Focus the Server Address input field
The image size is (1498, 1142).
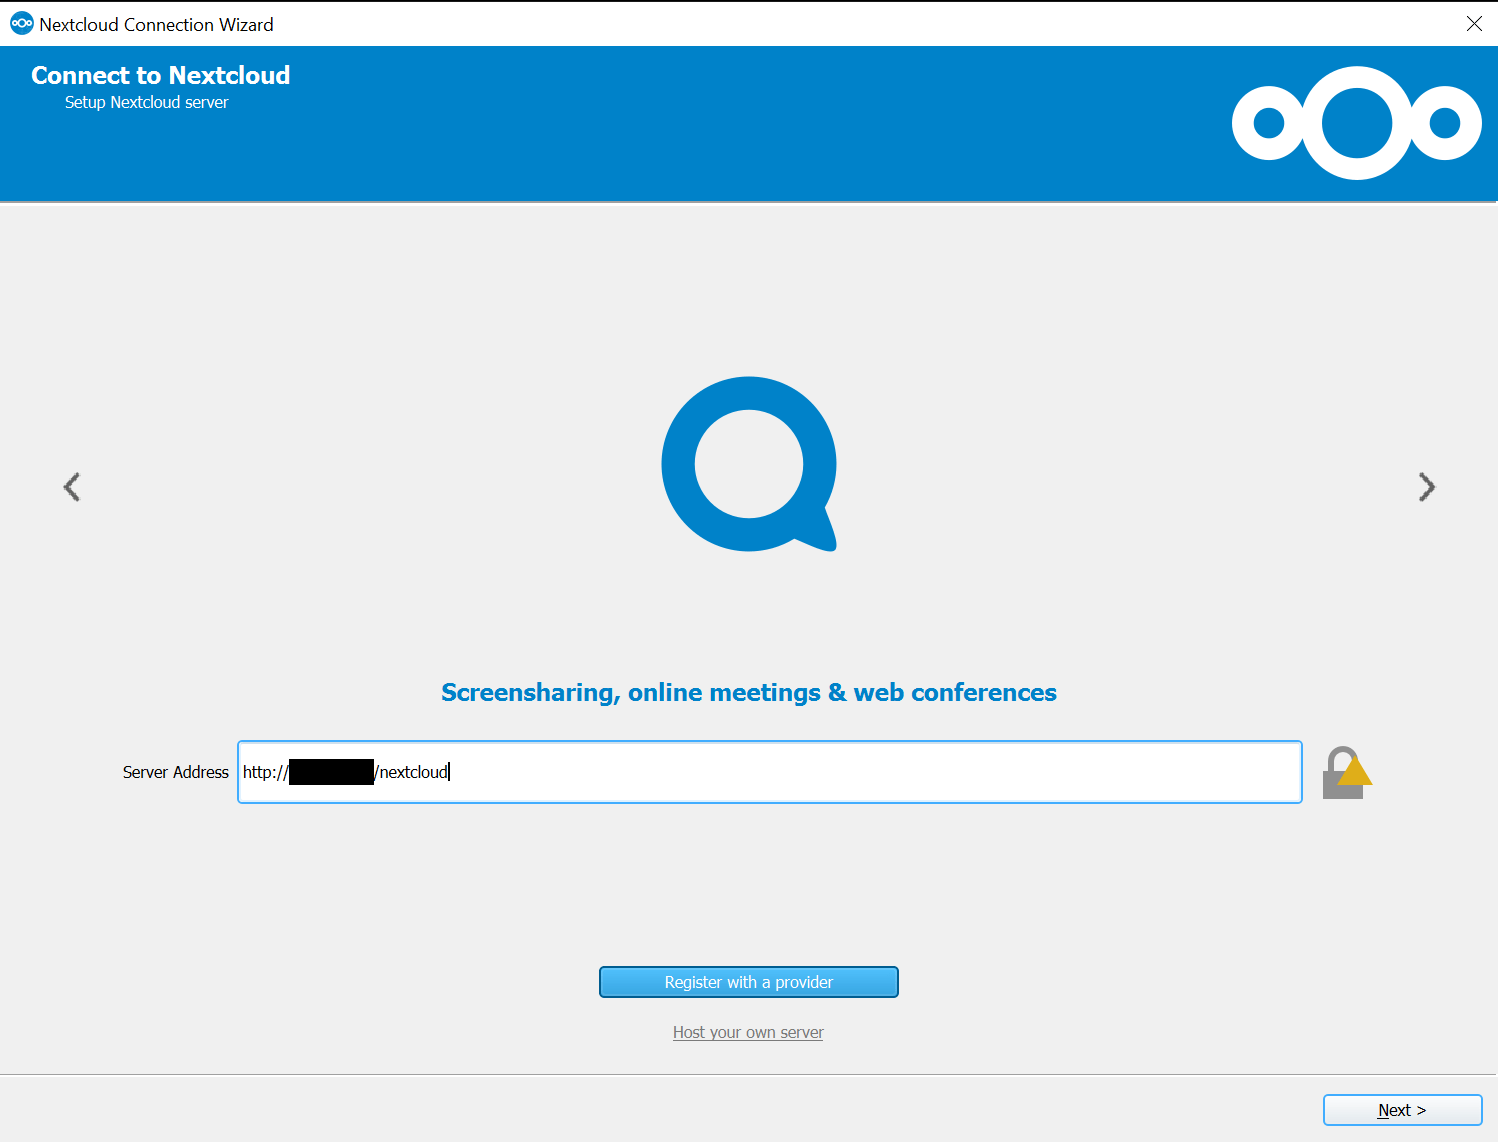[x=770, y=772]
